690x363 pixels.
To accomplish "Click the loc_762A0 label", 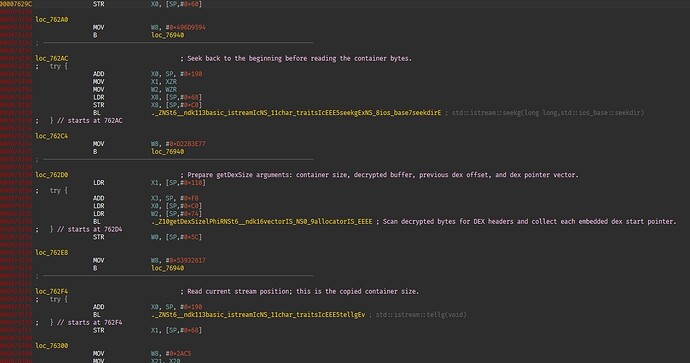I will coord(51,20).
